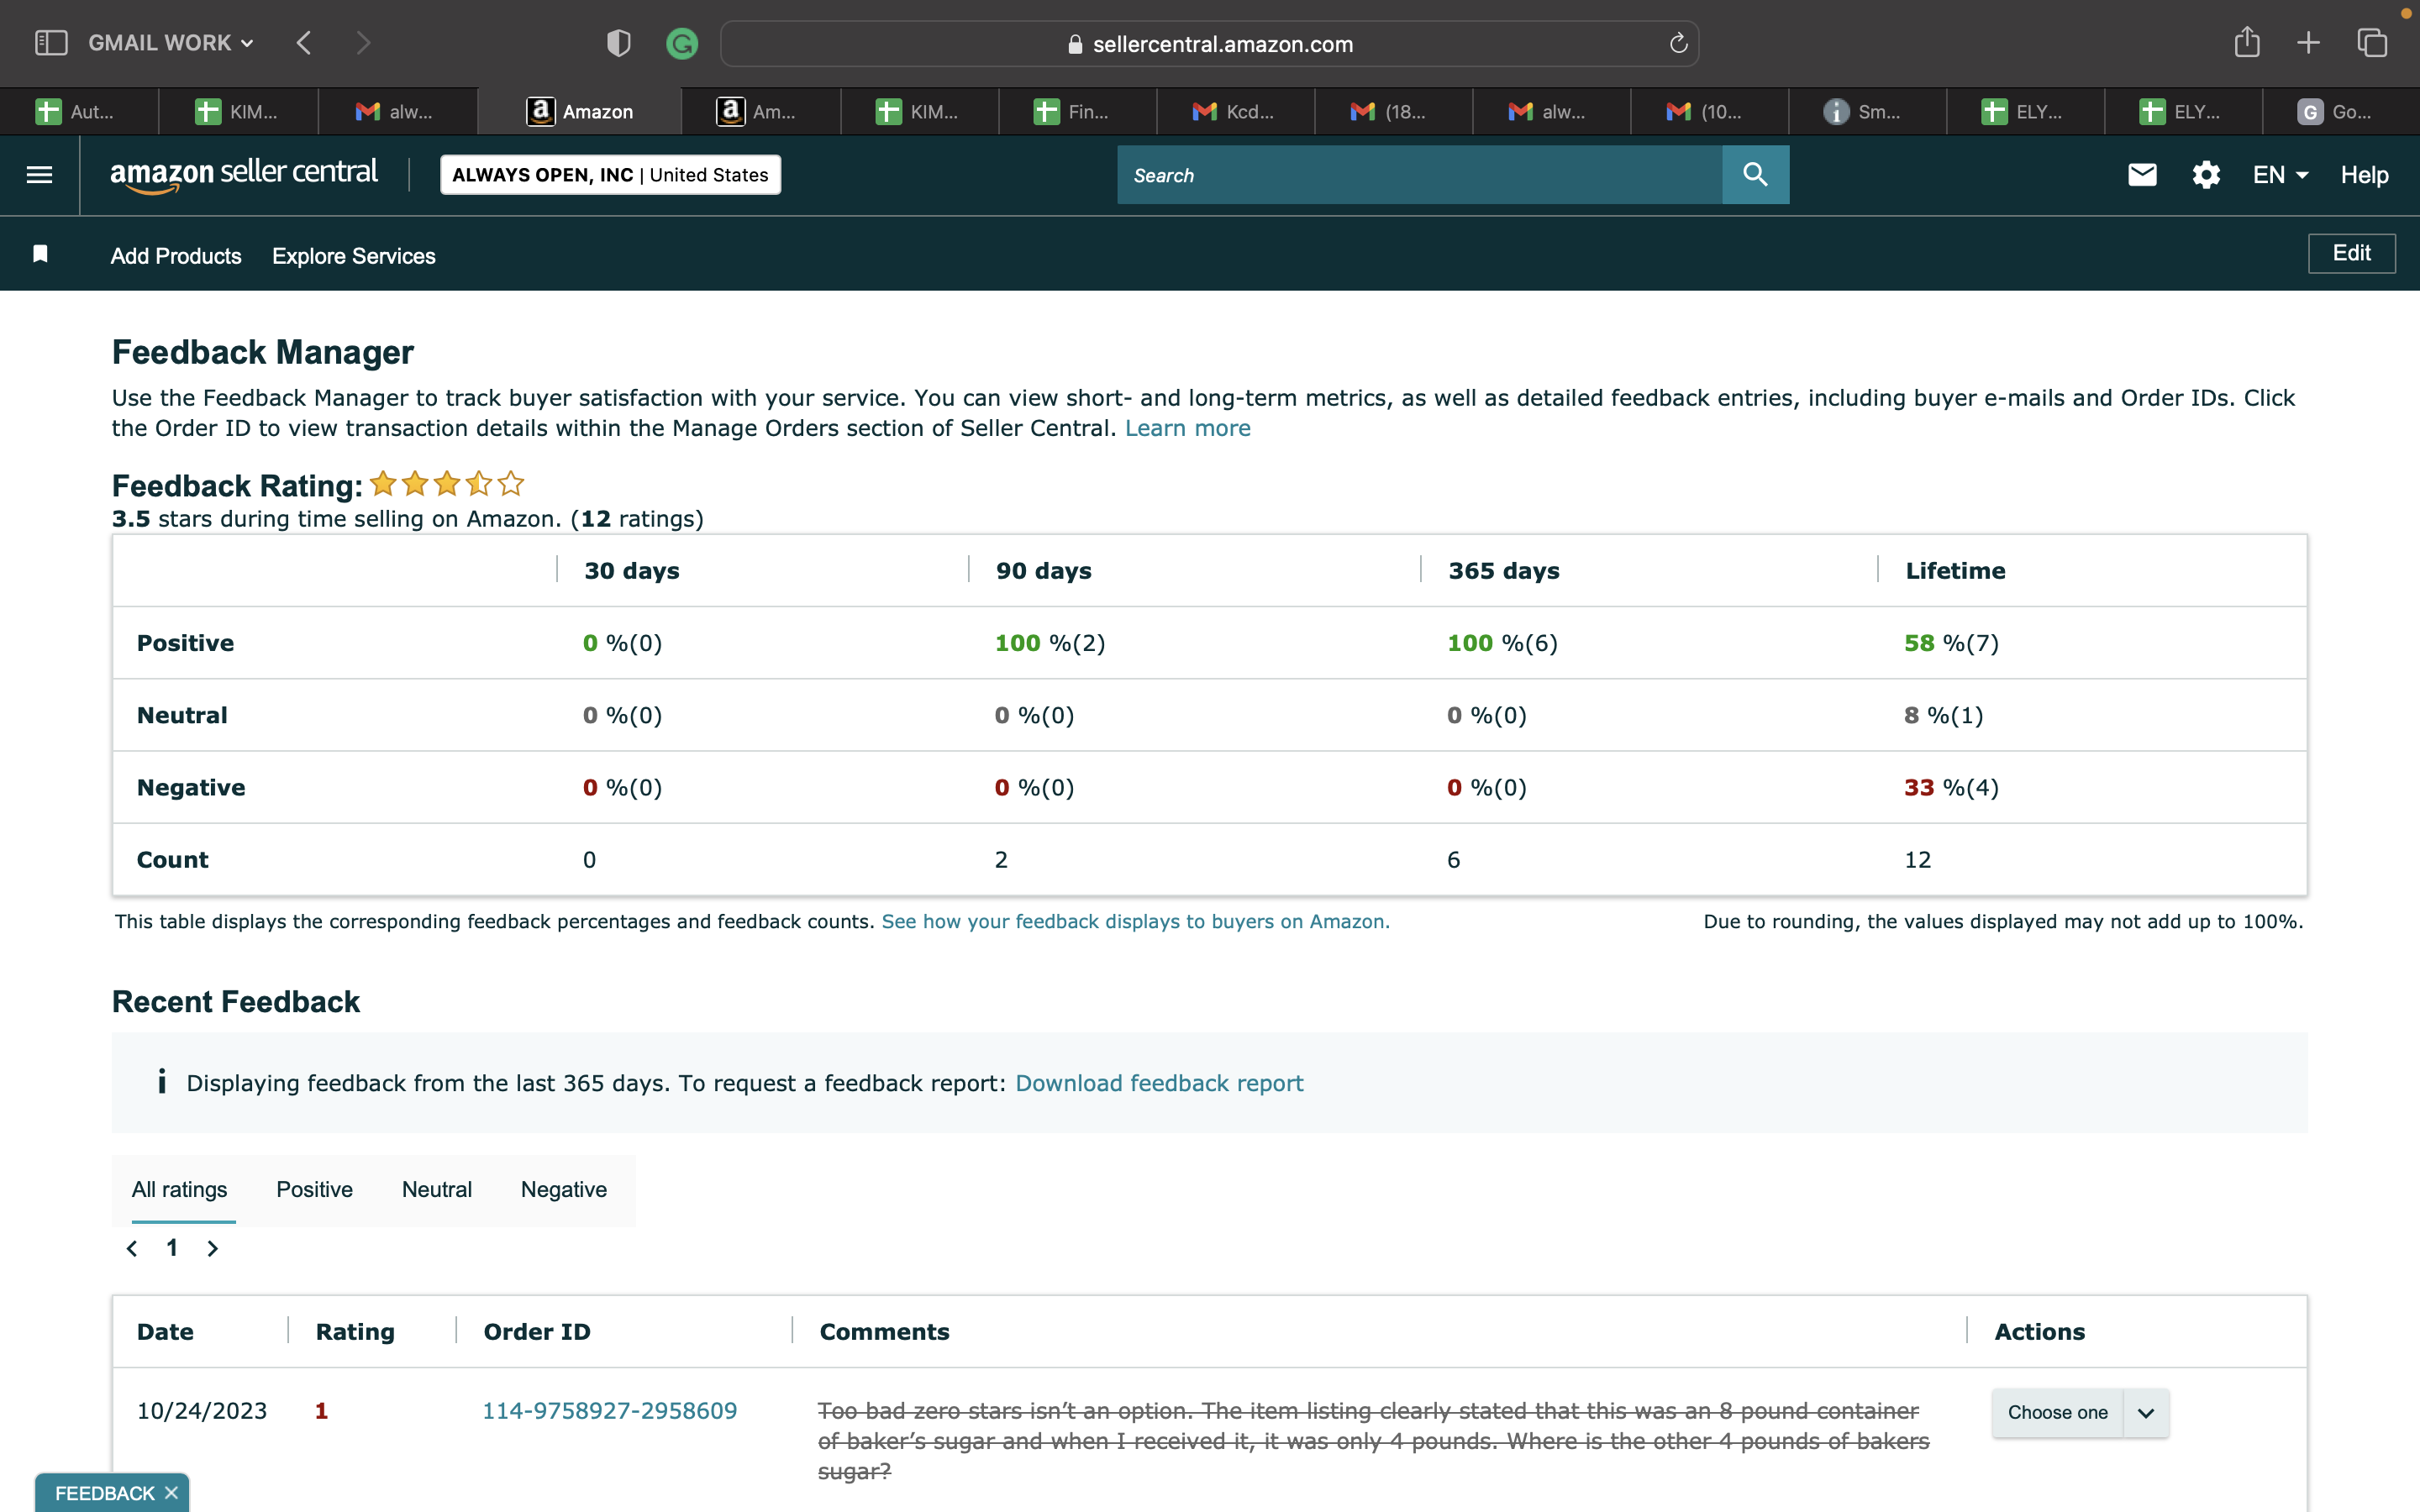Click the Grammarly extension icon

click(682, 43)
